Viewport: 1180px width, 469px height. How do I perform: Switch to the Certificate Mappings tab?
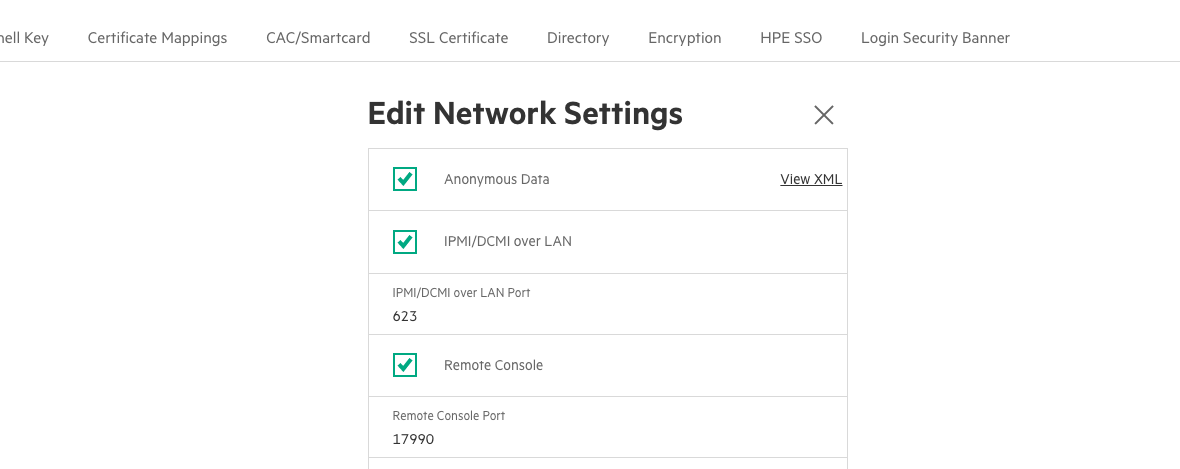coord(157,38)
